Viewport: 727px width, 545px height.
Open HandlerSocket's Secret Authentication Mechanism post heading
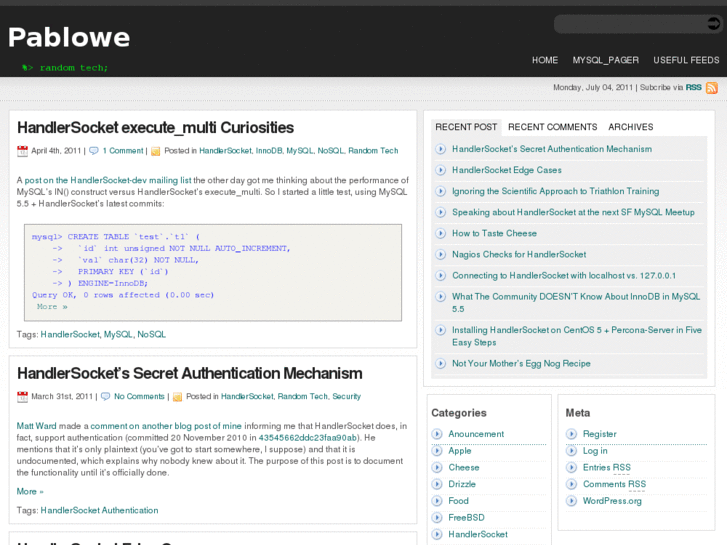[190, 373]
